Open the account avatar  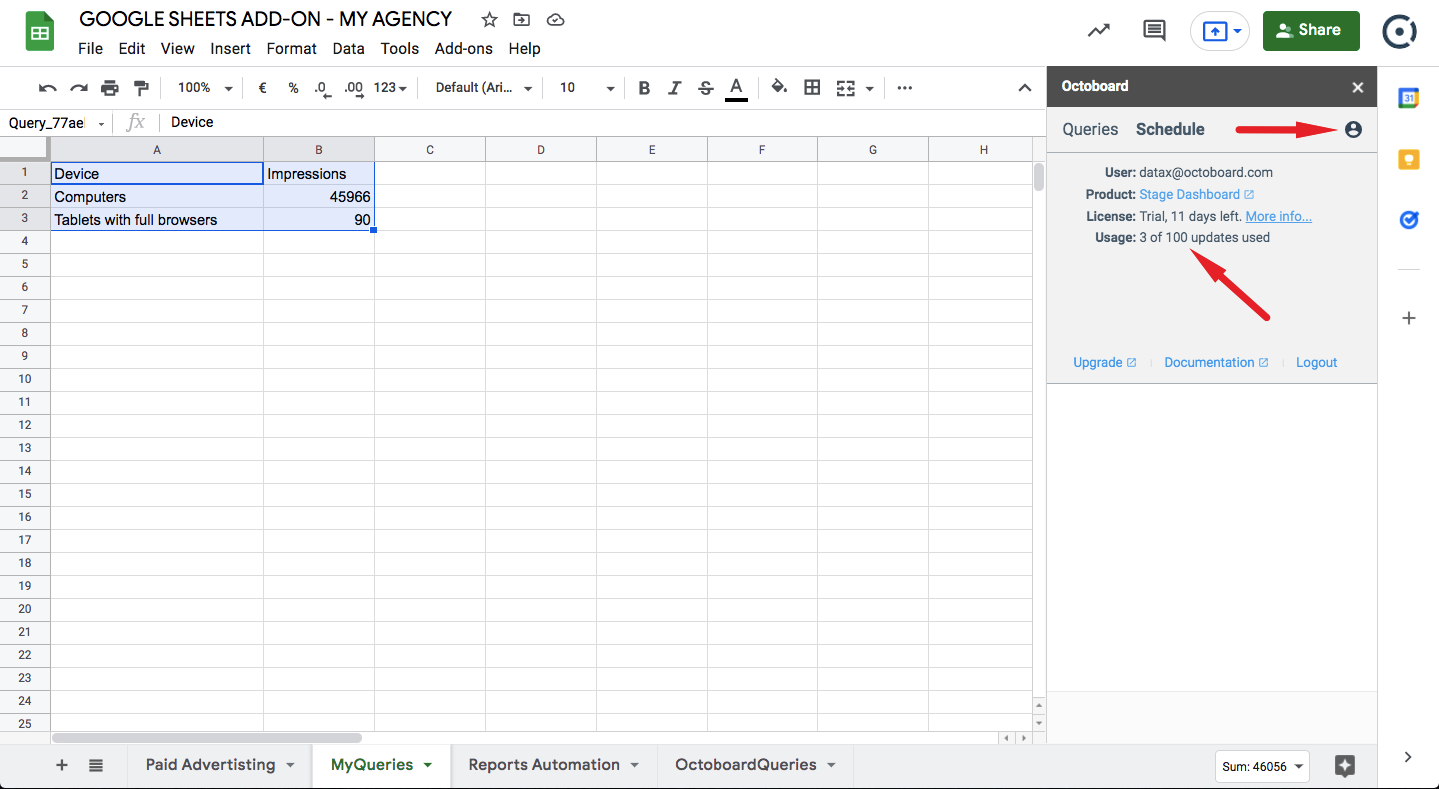[1399, 31]
